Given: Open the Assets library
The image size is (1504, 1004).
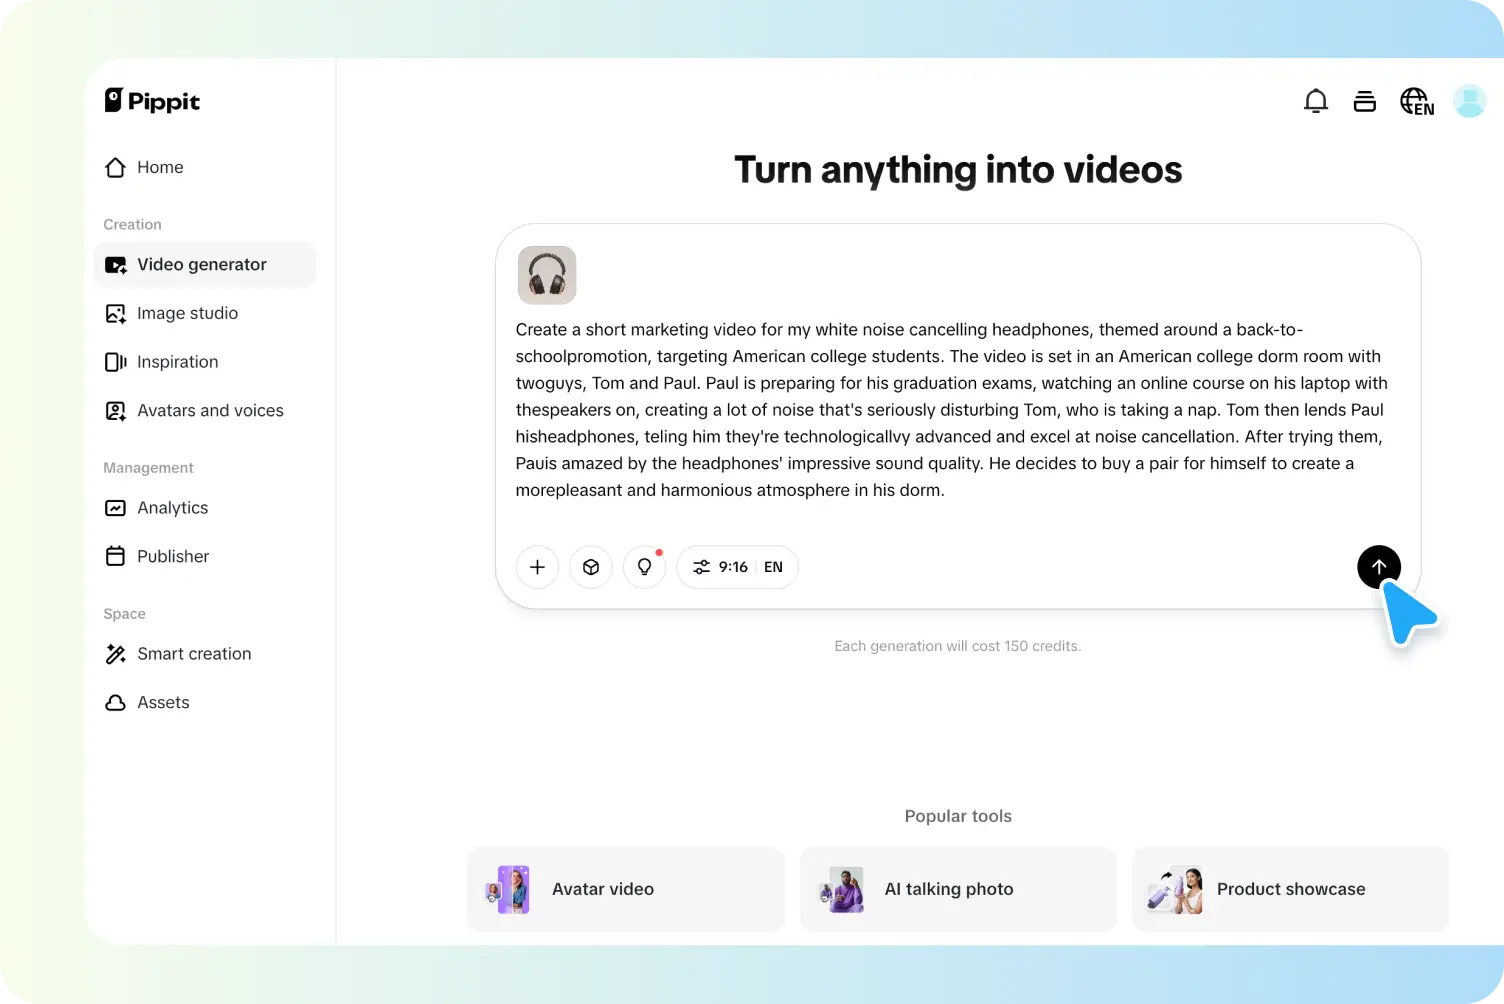Looking at the screenshot, I should pyautogui.click(x=163, y=702).
